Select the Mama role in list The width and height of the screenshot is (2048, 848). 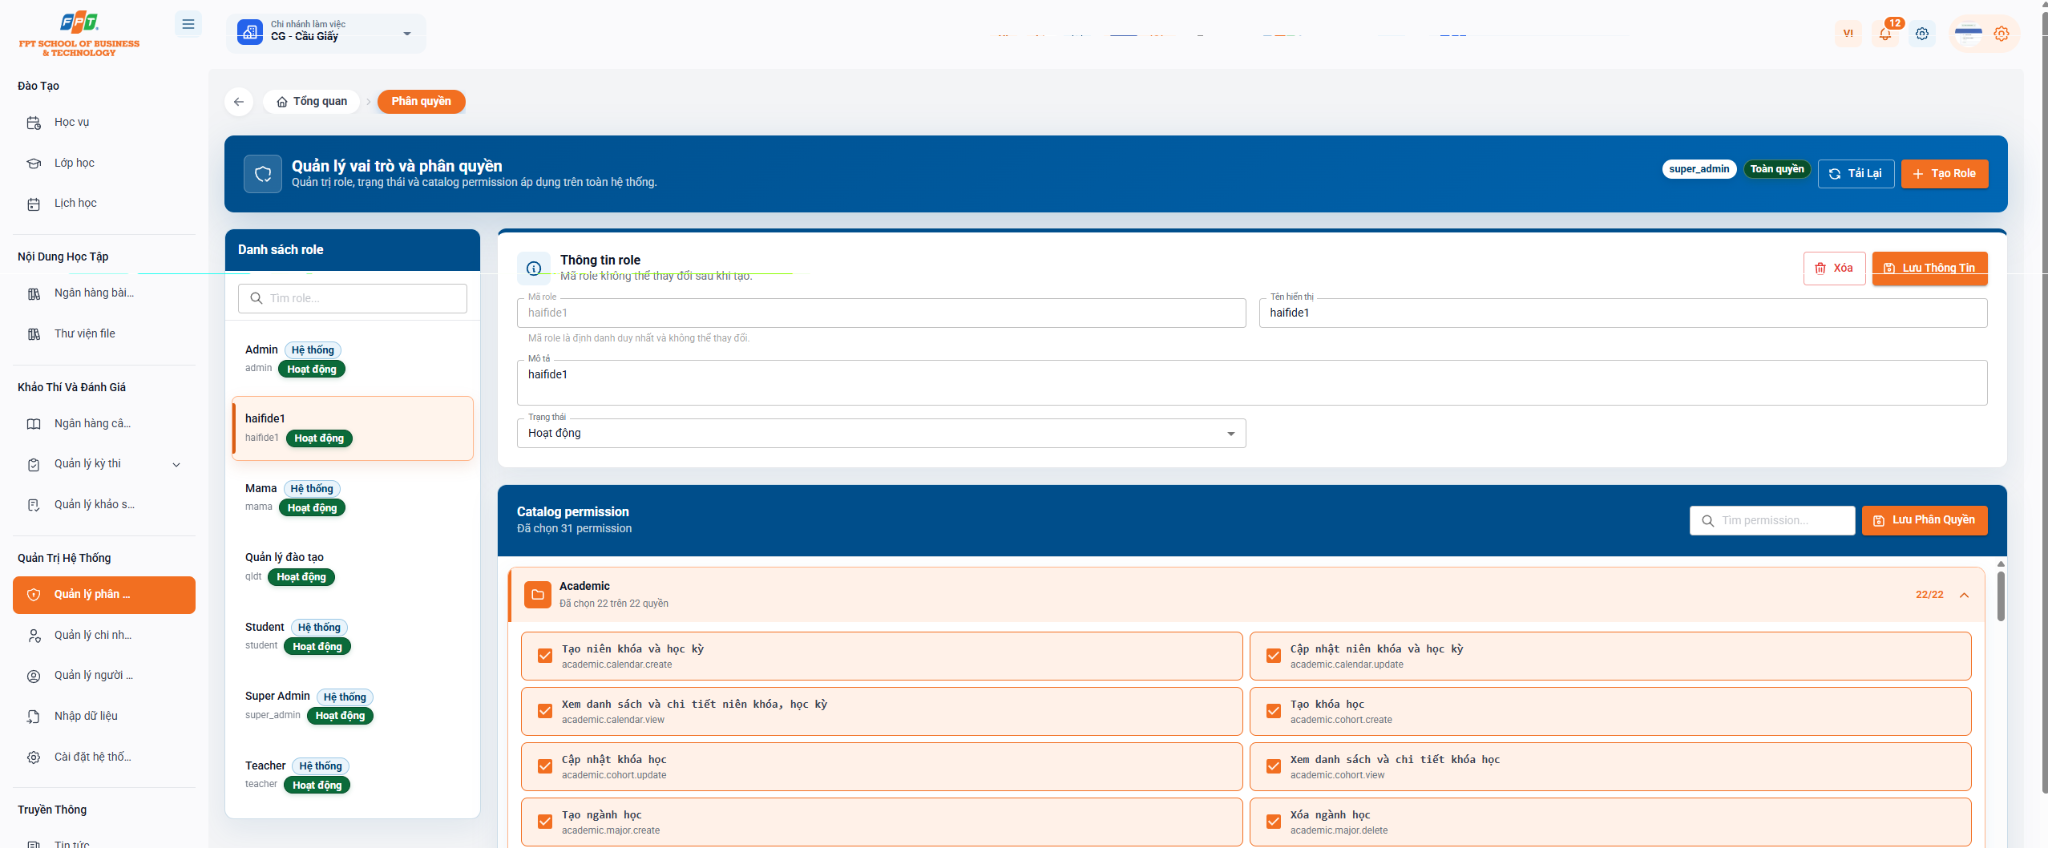point(353,498)
